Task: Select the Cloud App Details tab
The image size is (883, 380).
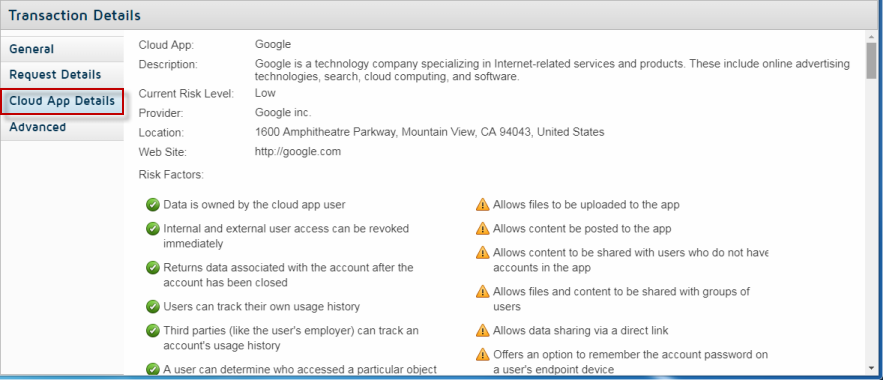Action: [x=62, y=101]
